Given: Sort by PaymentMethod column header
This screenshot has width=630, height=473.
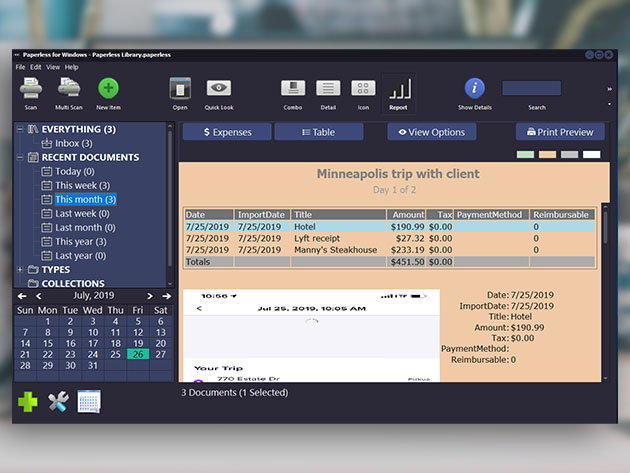Looking at the screenshot, I should tap(492, 215).
